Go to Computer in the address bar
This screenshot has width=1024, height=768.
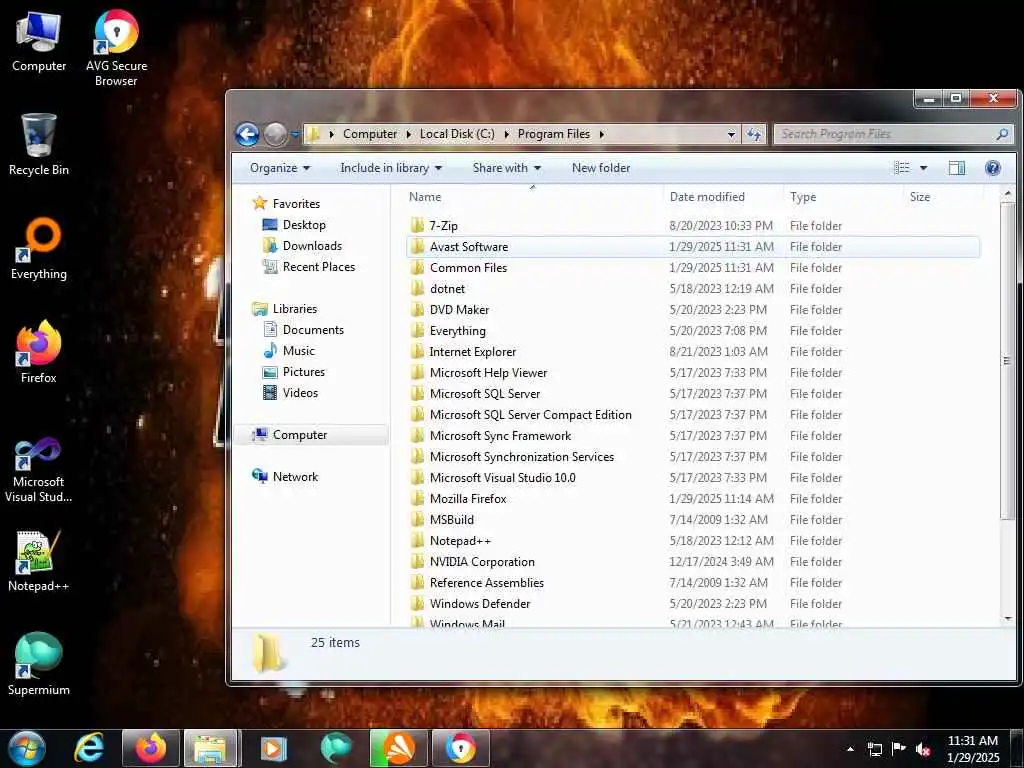click(370, 134)
